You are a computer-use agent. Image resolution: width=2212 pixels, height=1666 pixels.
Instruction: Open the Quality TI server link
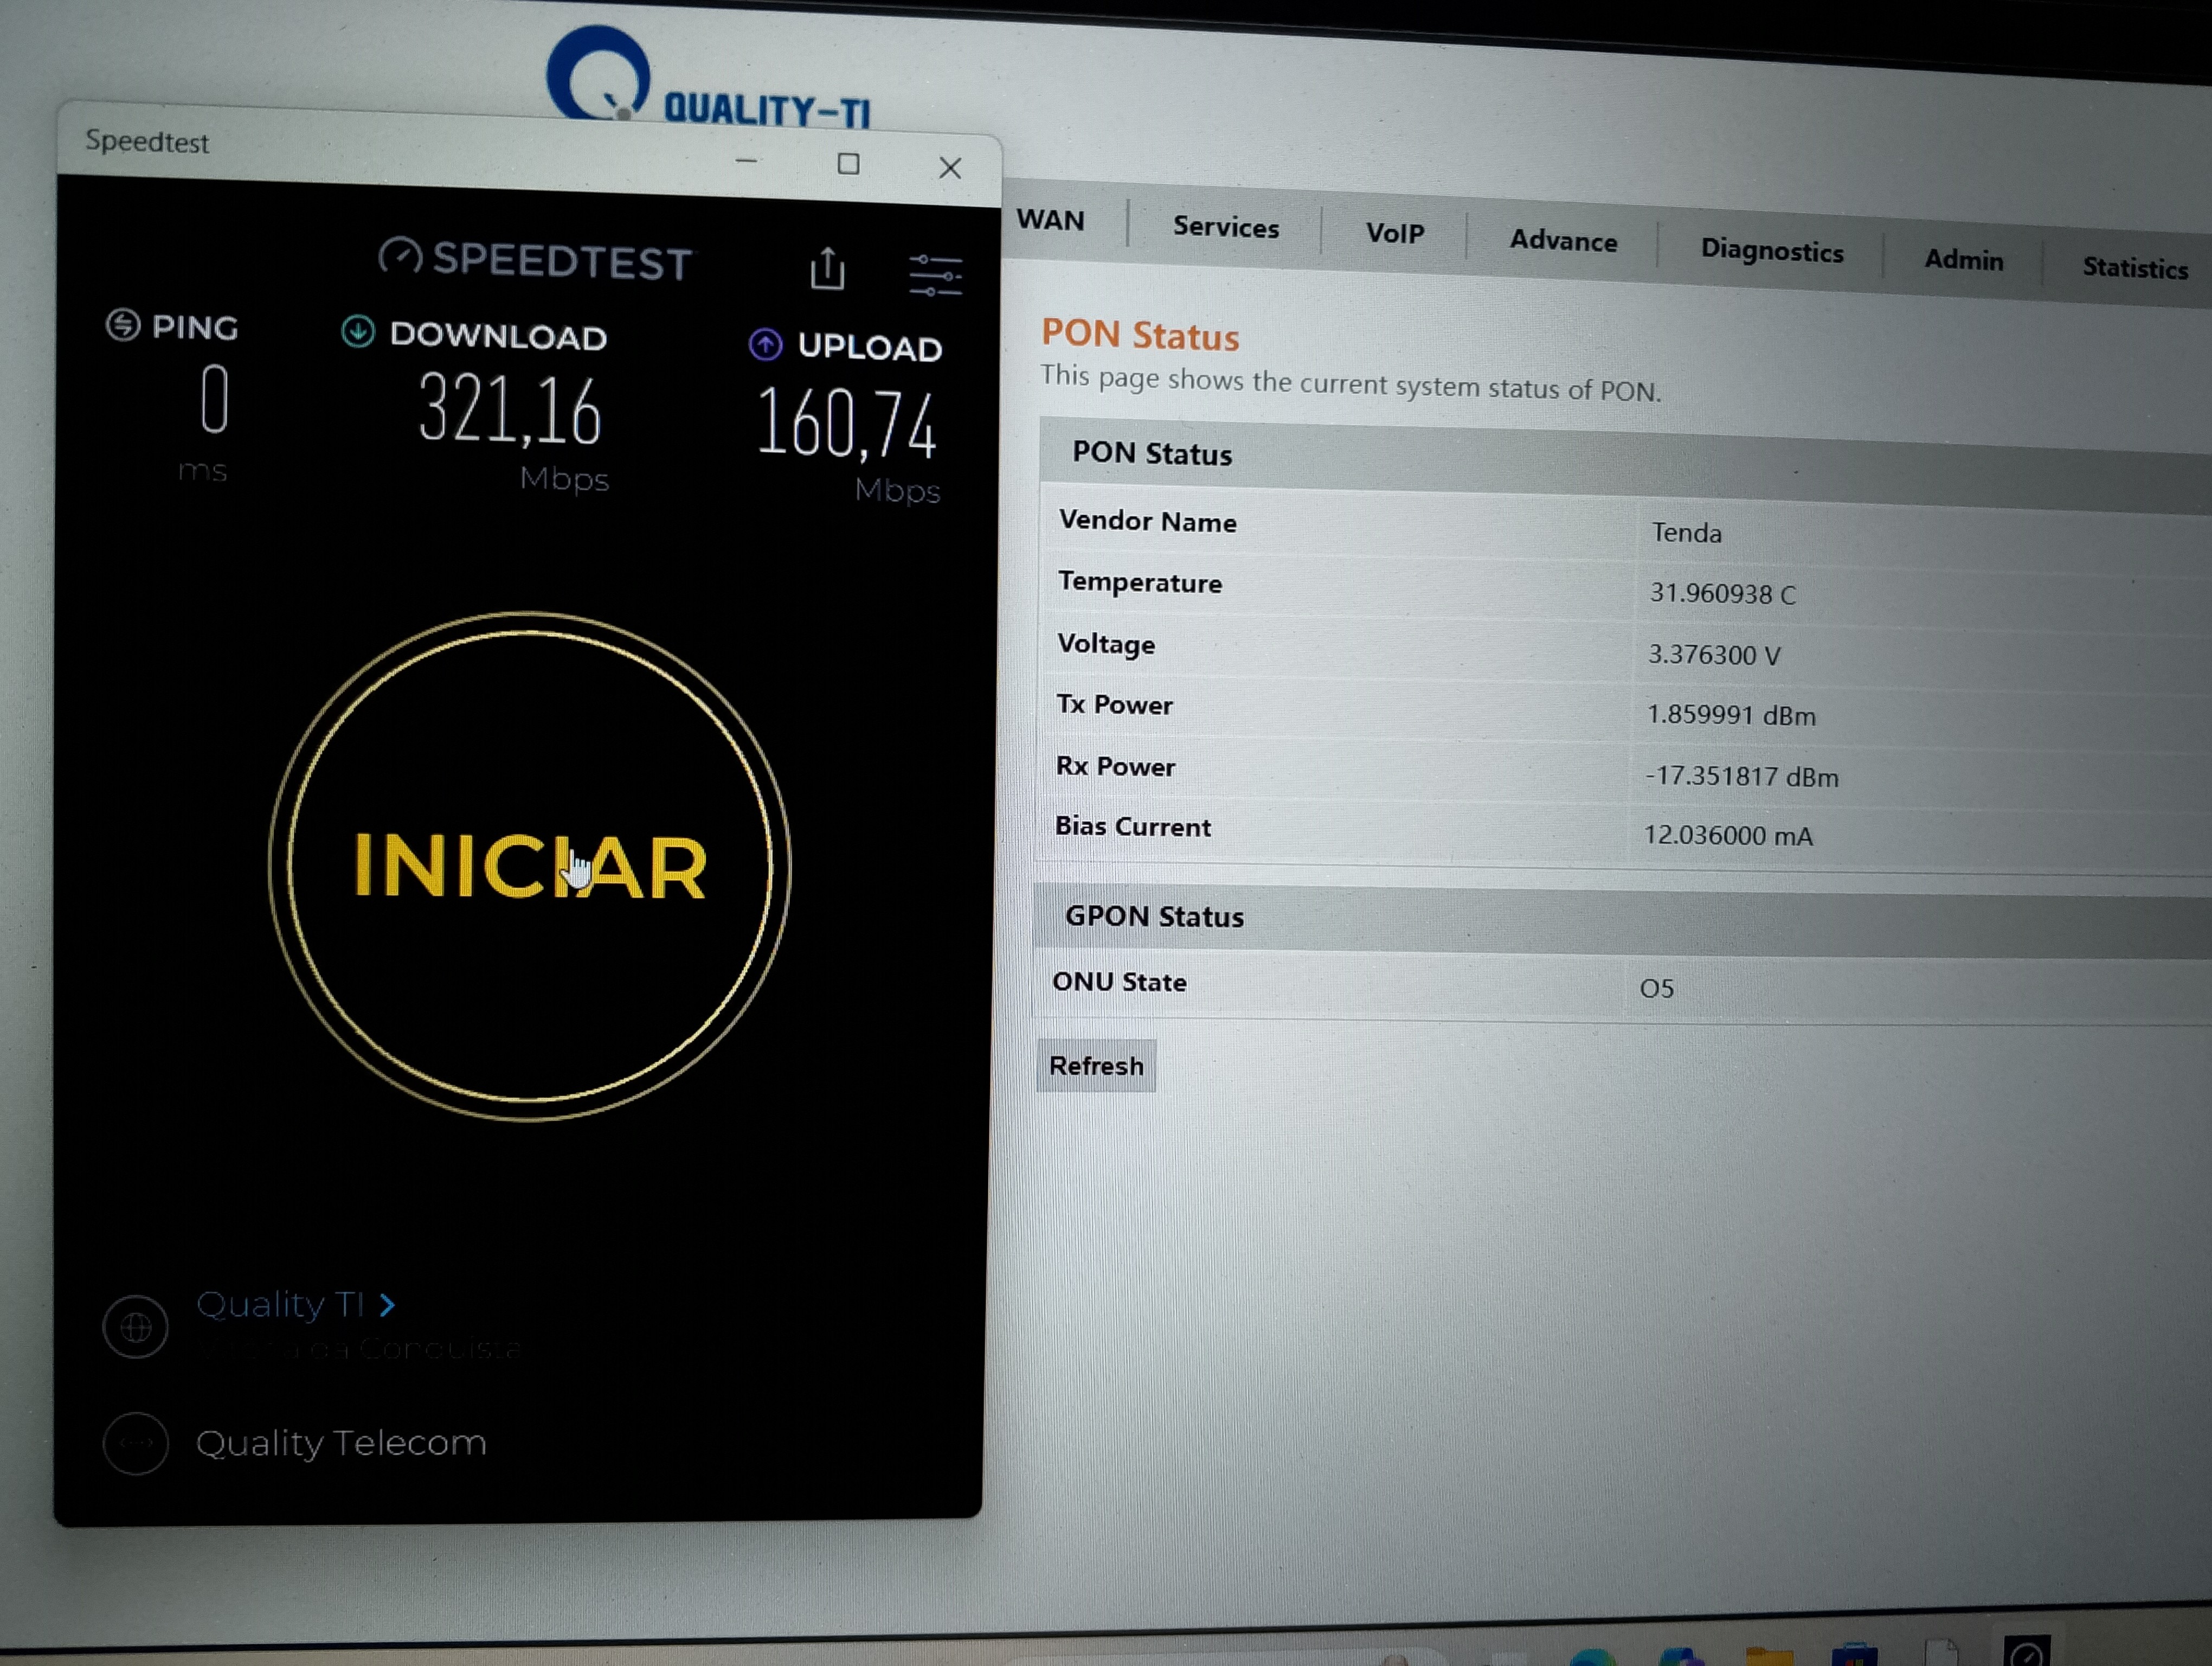pos(280,1304)
